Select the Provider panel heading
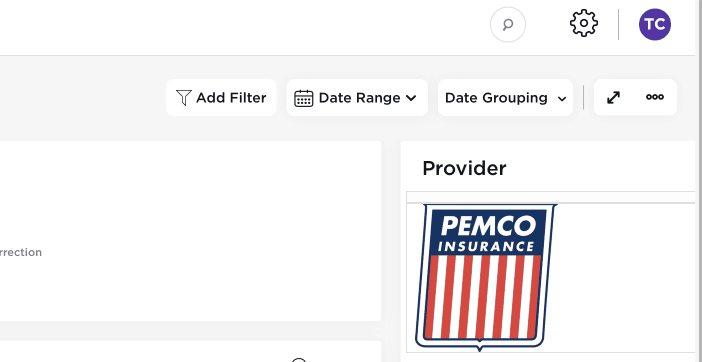 point(464,168)
